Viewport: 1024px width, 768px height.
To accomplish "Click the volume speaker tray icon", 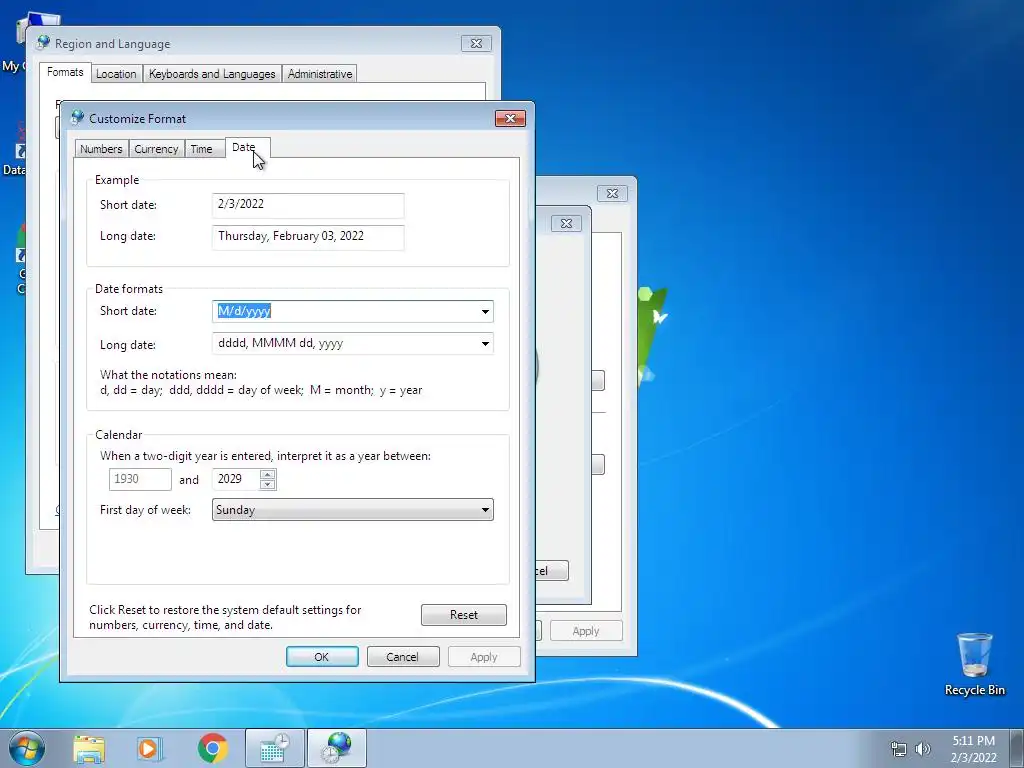I will (x=923, y=749).
